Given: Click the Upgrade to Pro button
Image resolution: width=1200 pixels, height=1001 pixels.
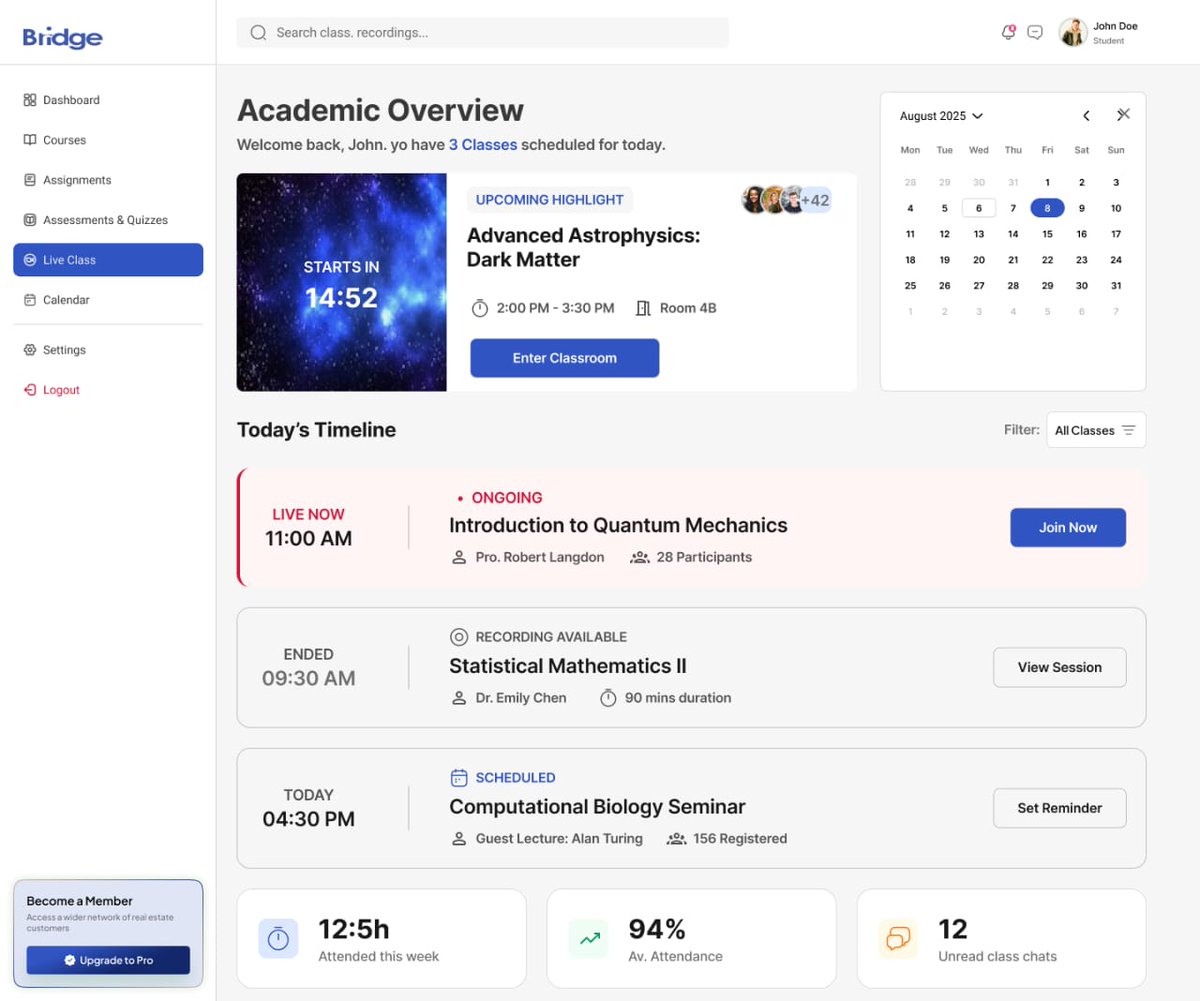Looking at the screenshot, I should (108, 960).
